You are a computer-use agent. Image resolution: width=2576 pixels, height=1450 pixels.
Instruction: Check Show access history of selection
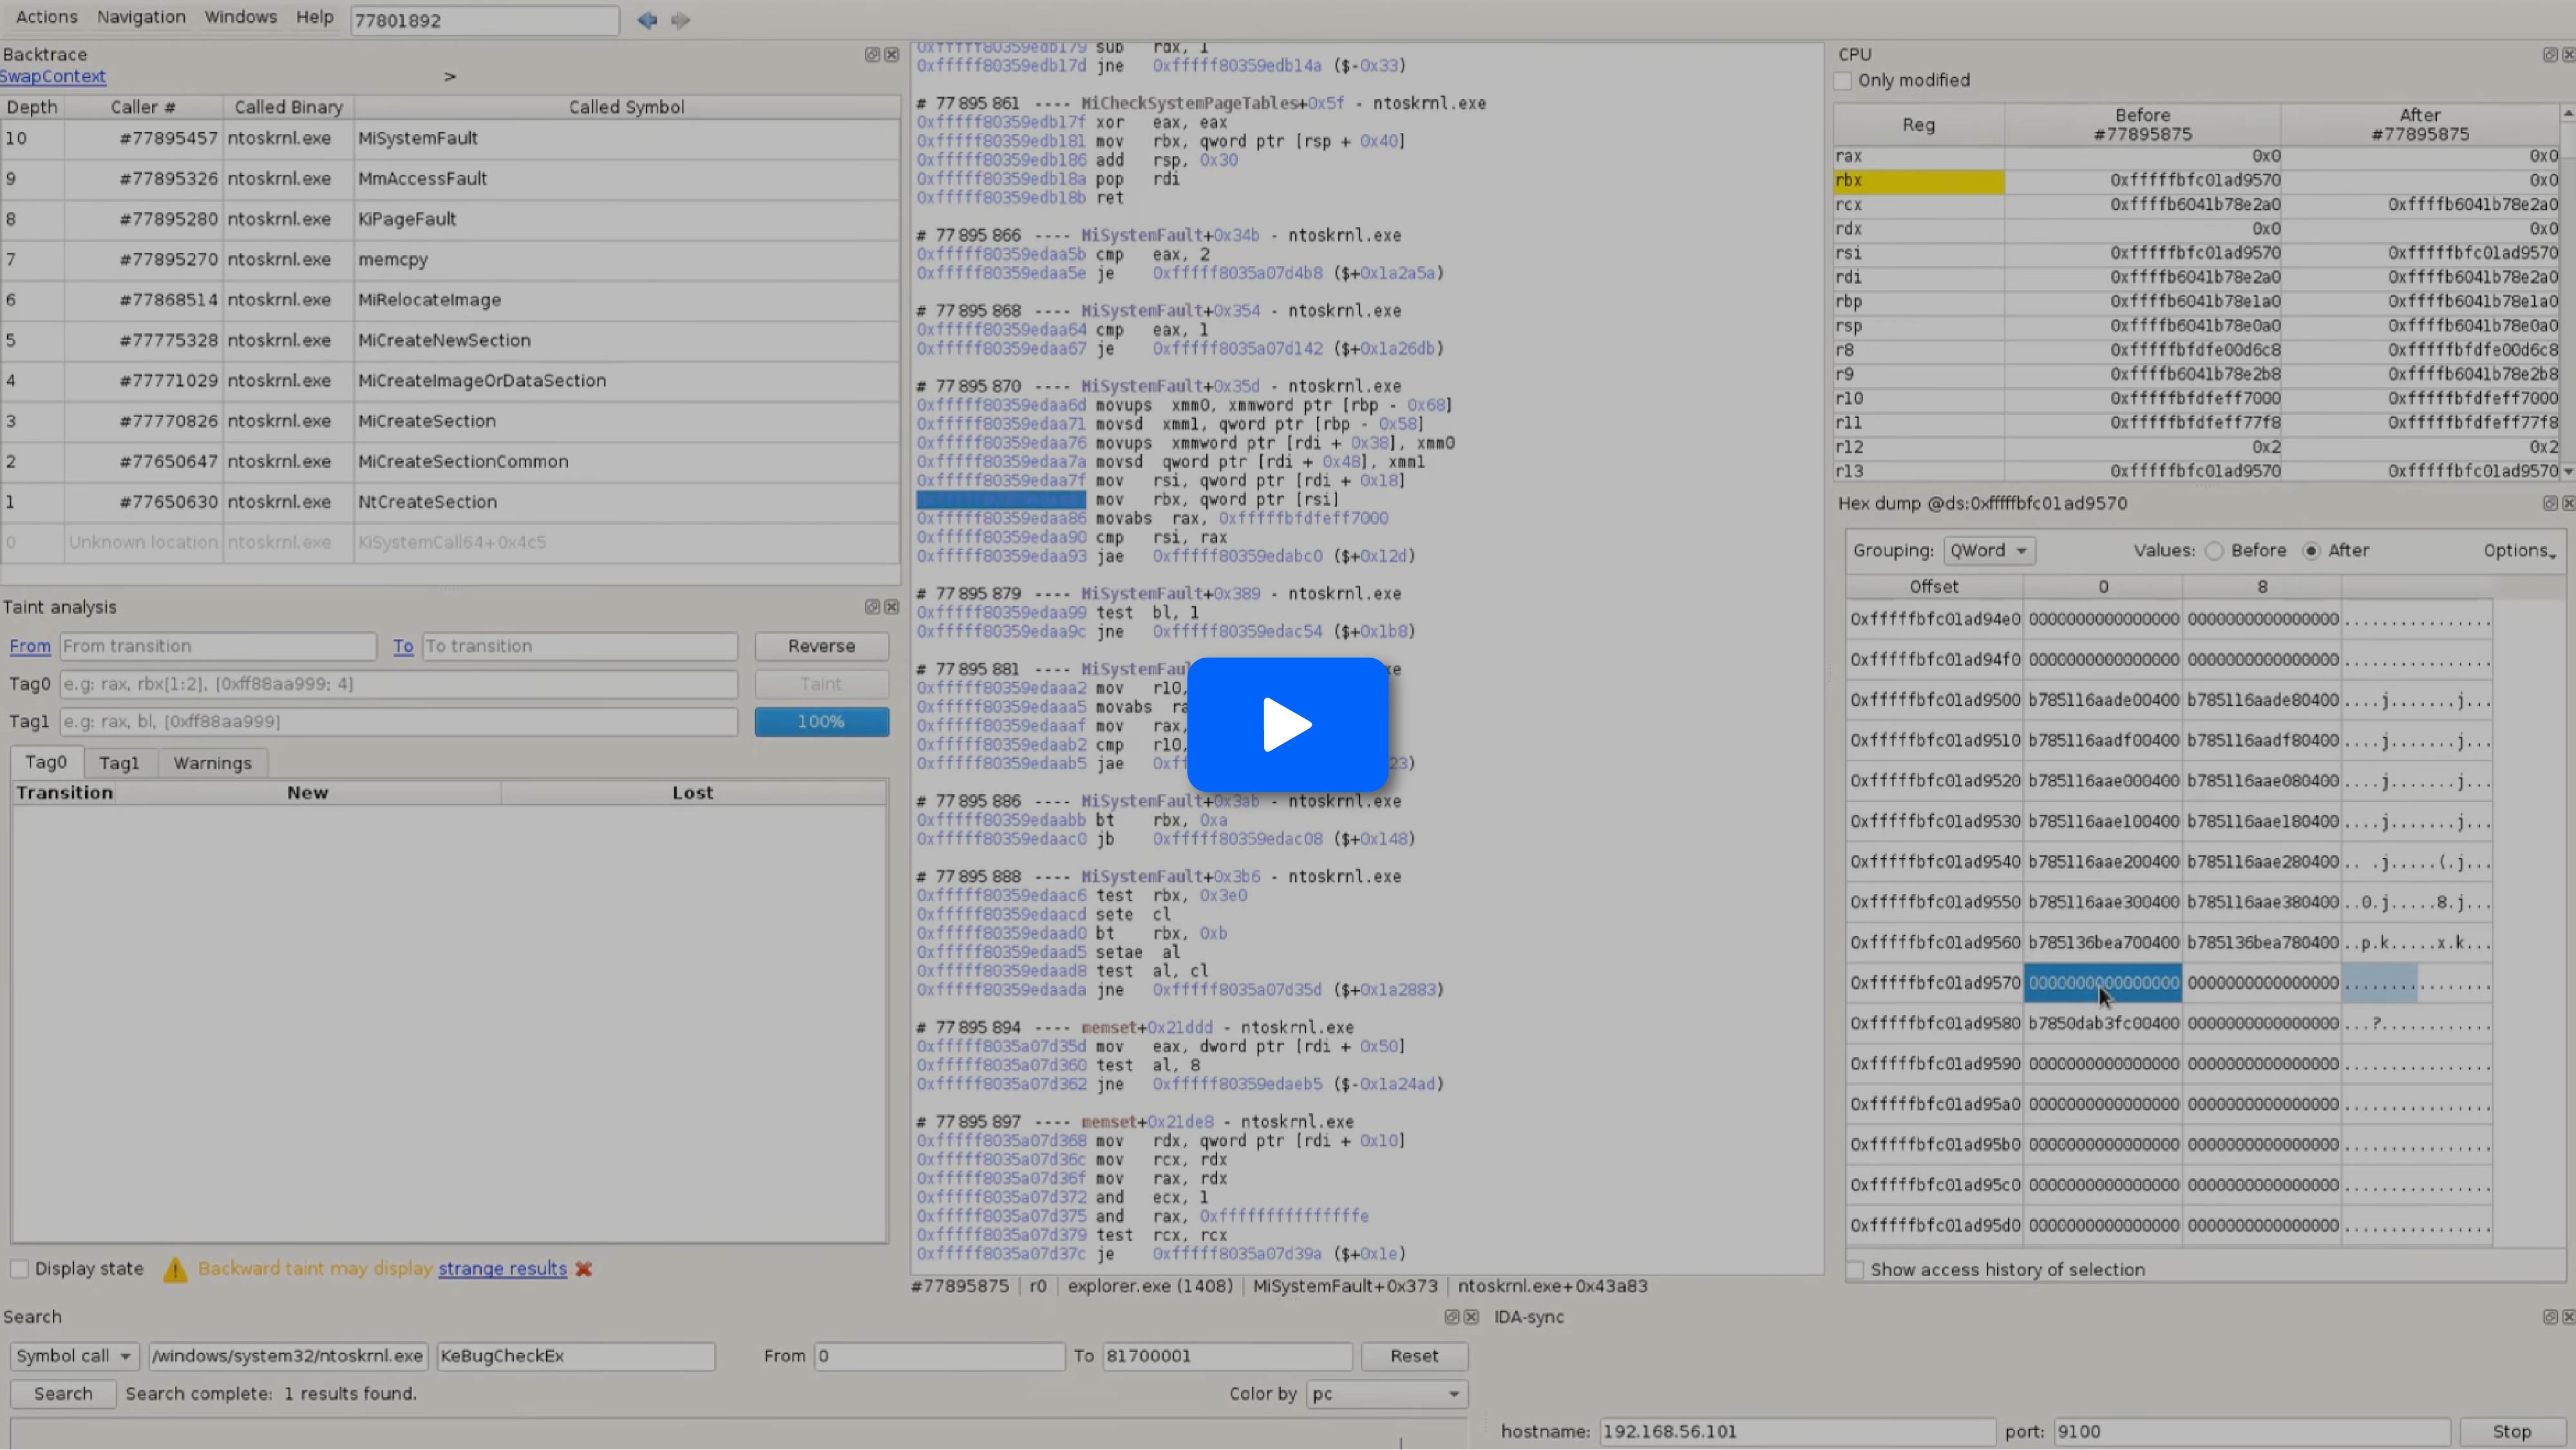click(x=1856, y=1269)
